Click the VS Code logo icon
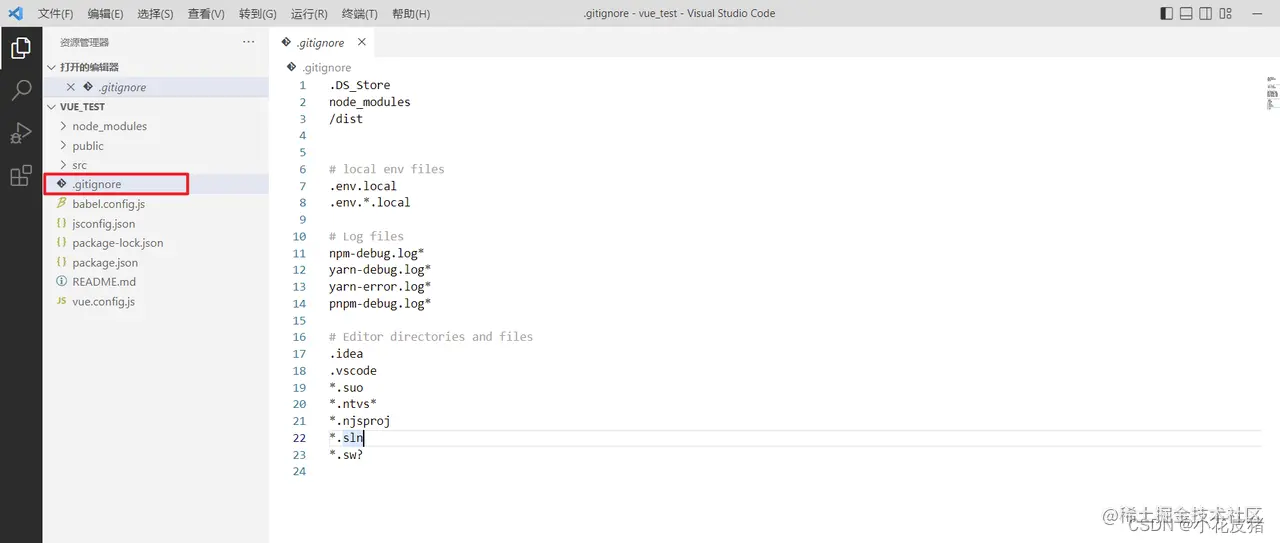Image resolution: width=1280 pixels, height=543 pixels. (x=15, y=13)
